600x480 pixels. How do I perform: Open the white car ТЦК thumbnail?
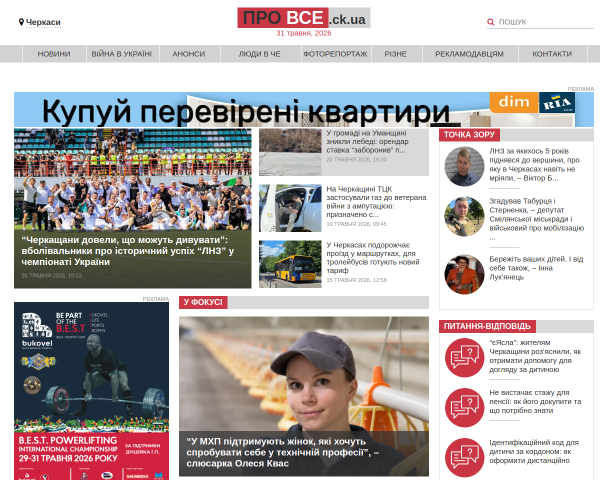tap(290, 208)
